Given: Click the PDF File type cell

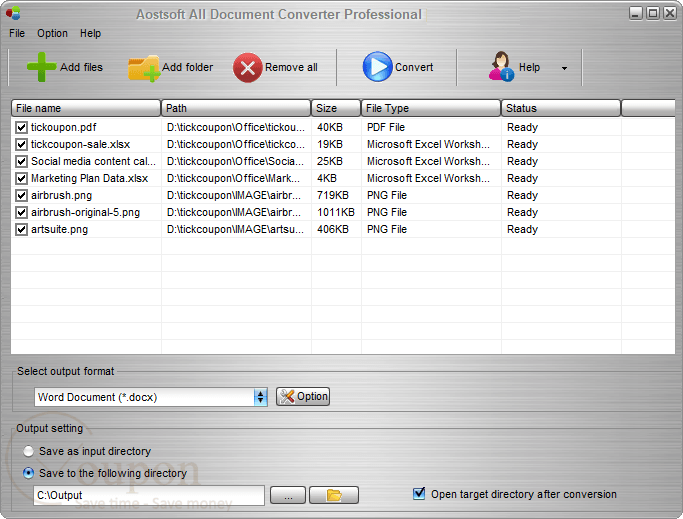Looking at the screenshot, I should [x=386, y=127].
